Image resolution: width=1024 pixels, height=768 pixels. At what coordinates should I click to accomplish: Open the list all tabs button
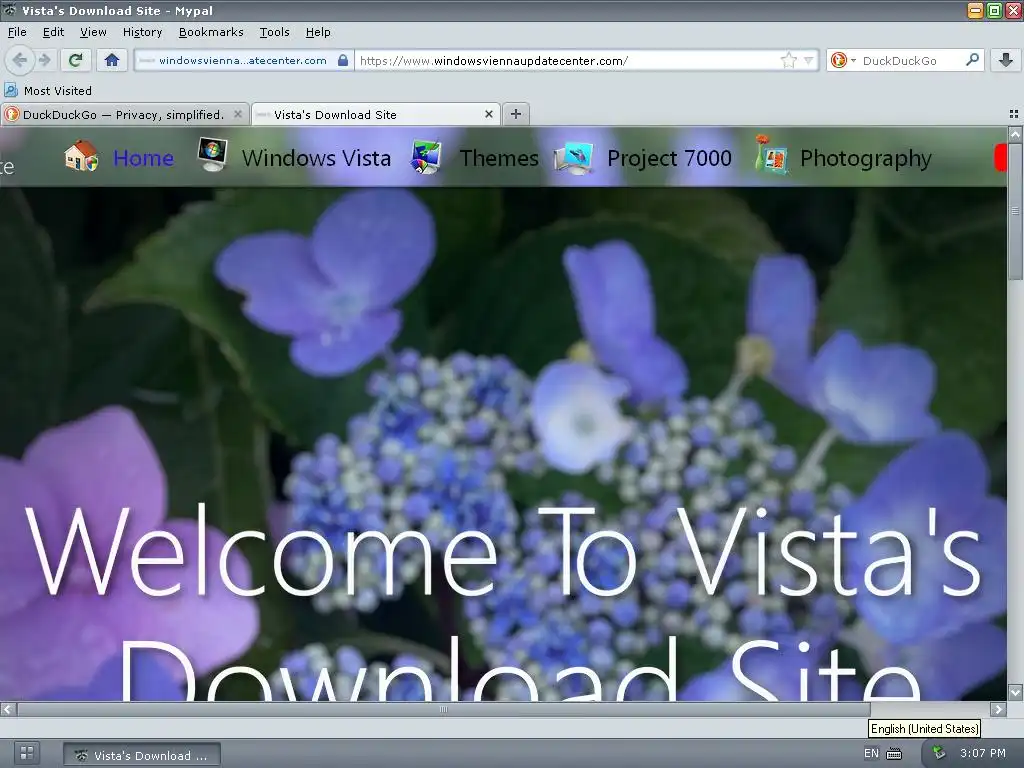1014,114
